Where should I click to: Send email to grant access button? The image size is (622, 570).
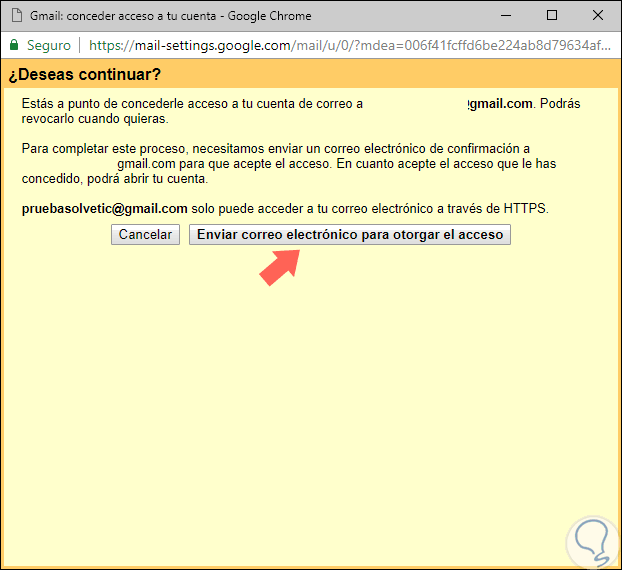(349, 234)
